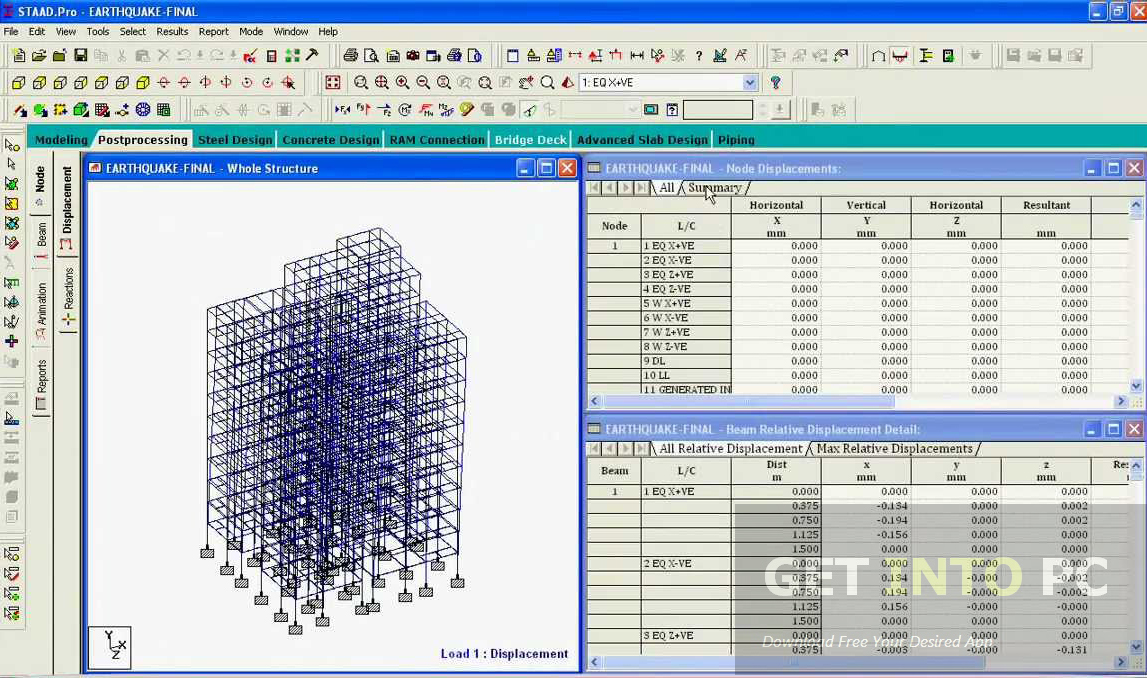The image size is (1147, 678).
Task: Click the axis orientation icon in structure view
Action: click(110, 647)
